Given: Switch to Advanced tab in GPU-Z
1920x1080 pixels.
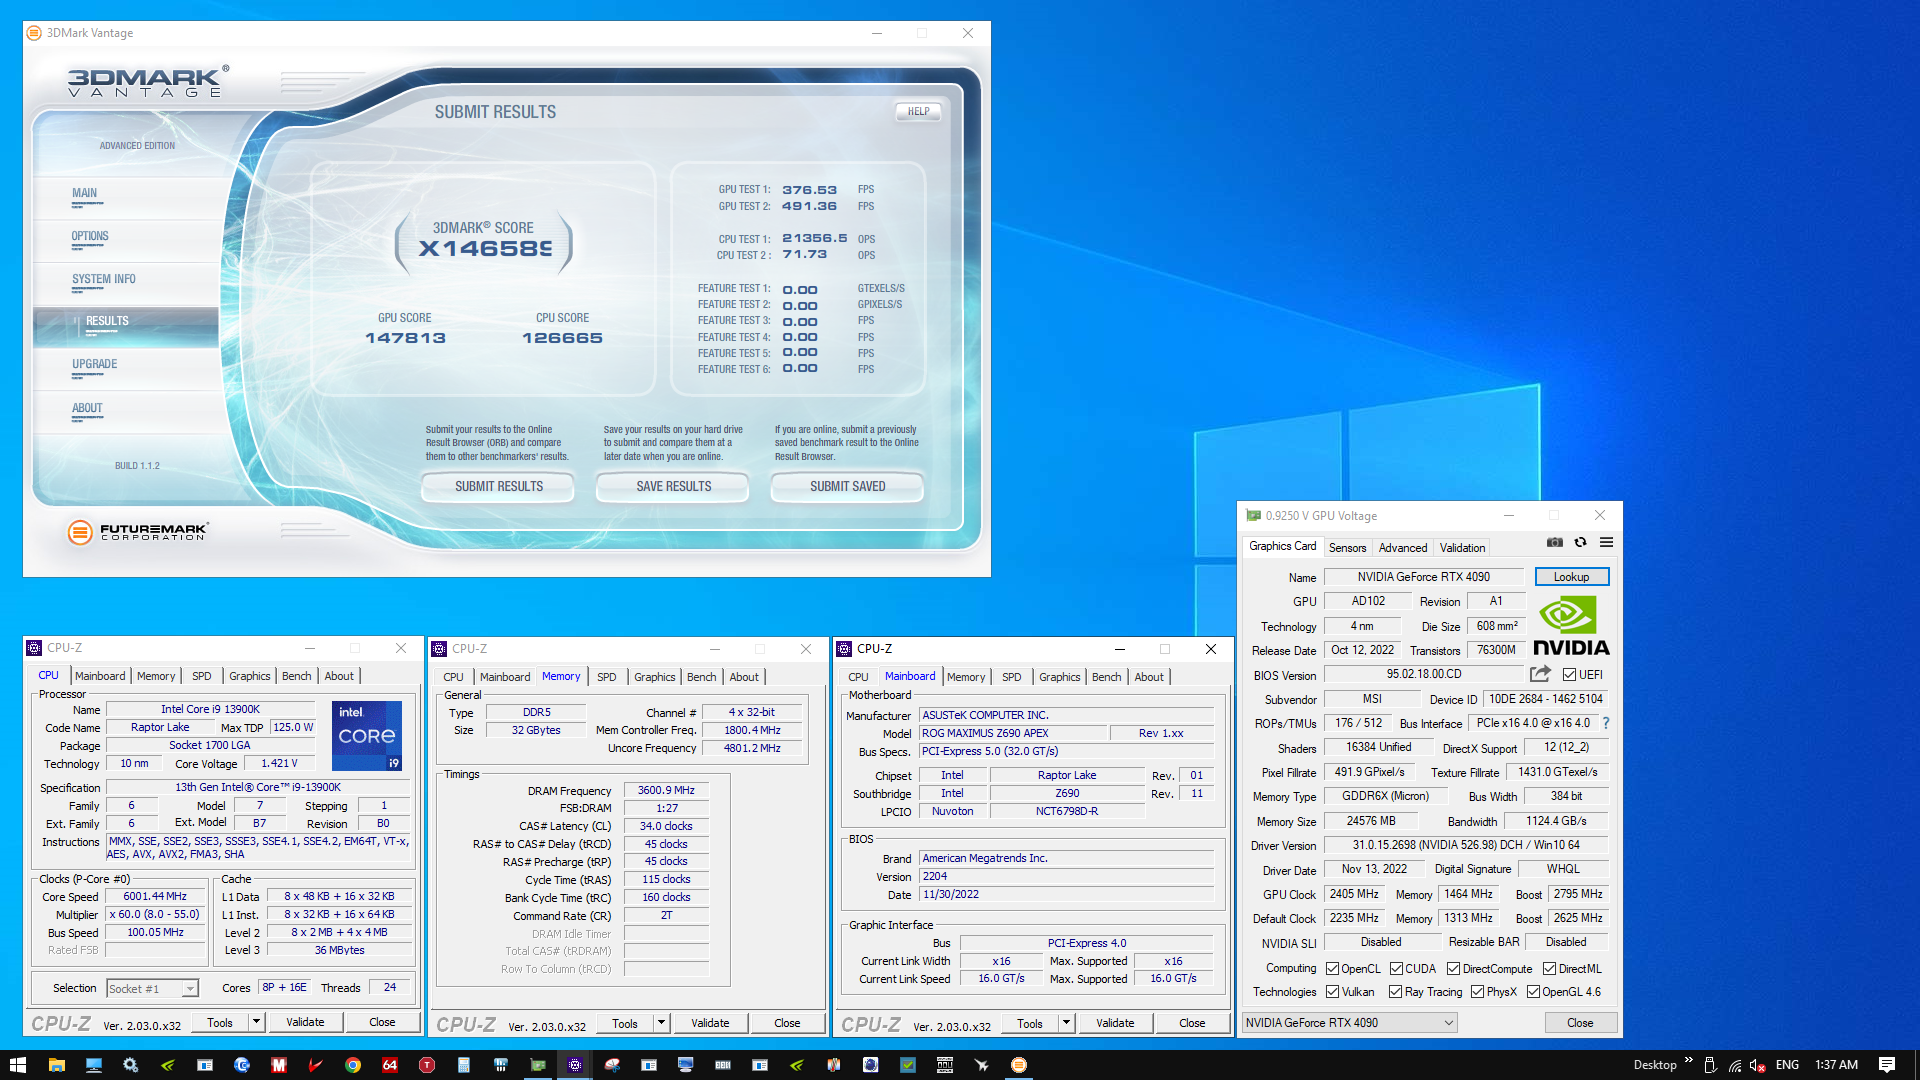Looking at the screenshot, I should click(1403, 547).
